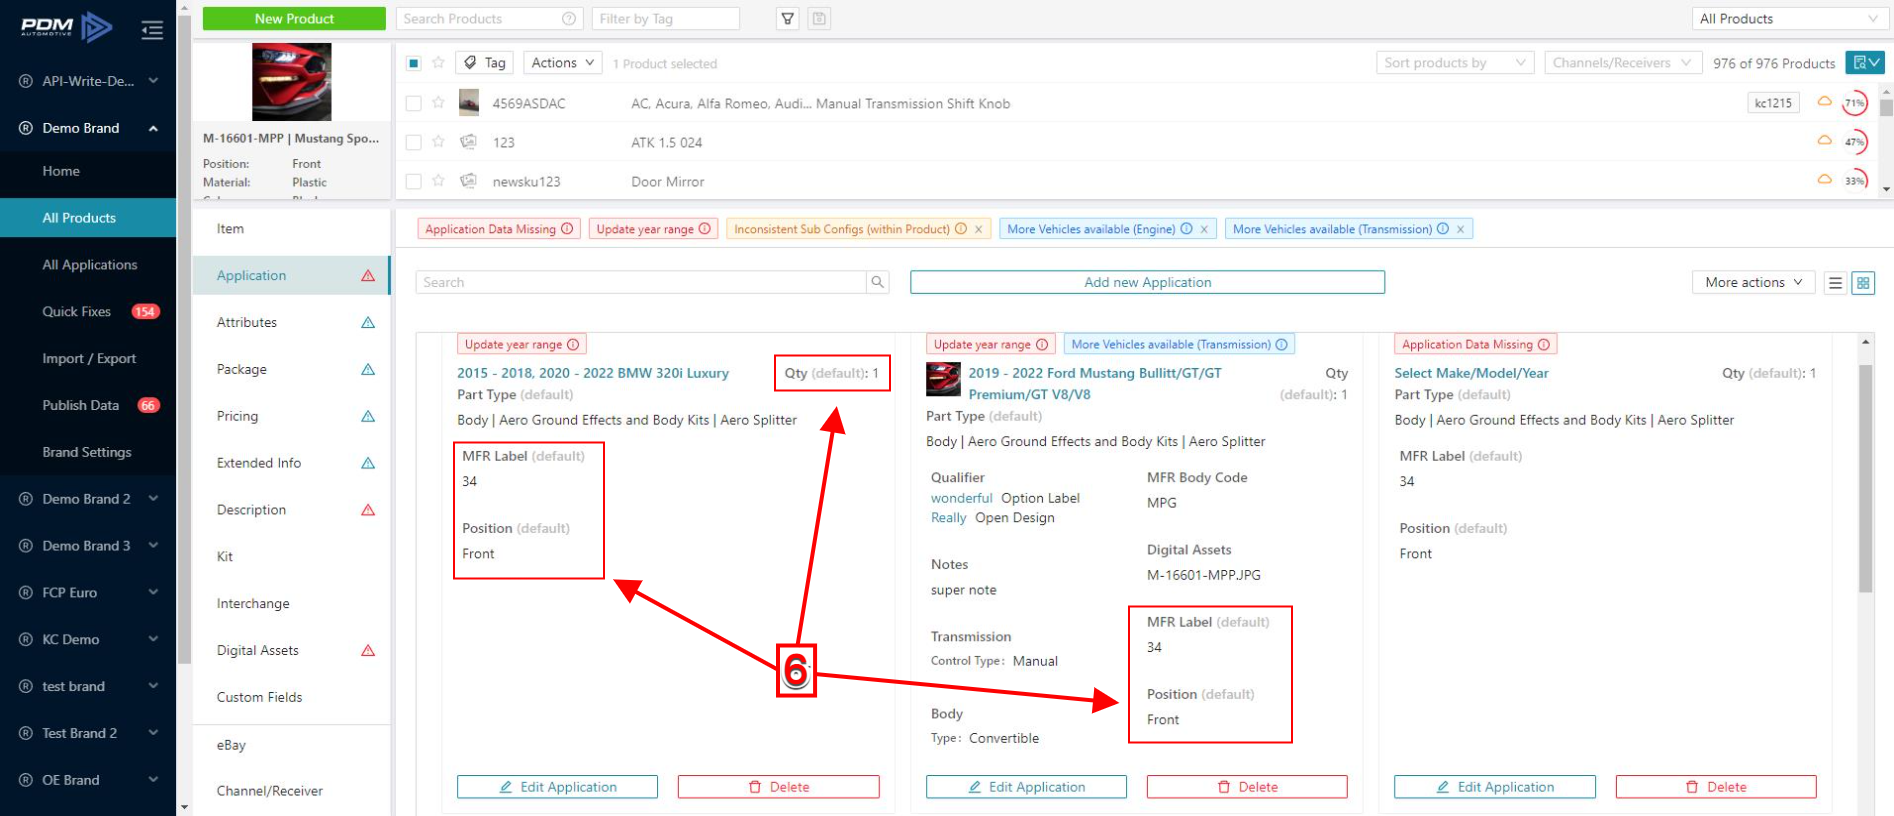Open the More actions dropdown
1894x816 pixels.
[x=1753, y=283]
